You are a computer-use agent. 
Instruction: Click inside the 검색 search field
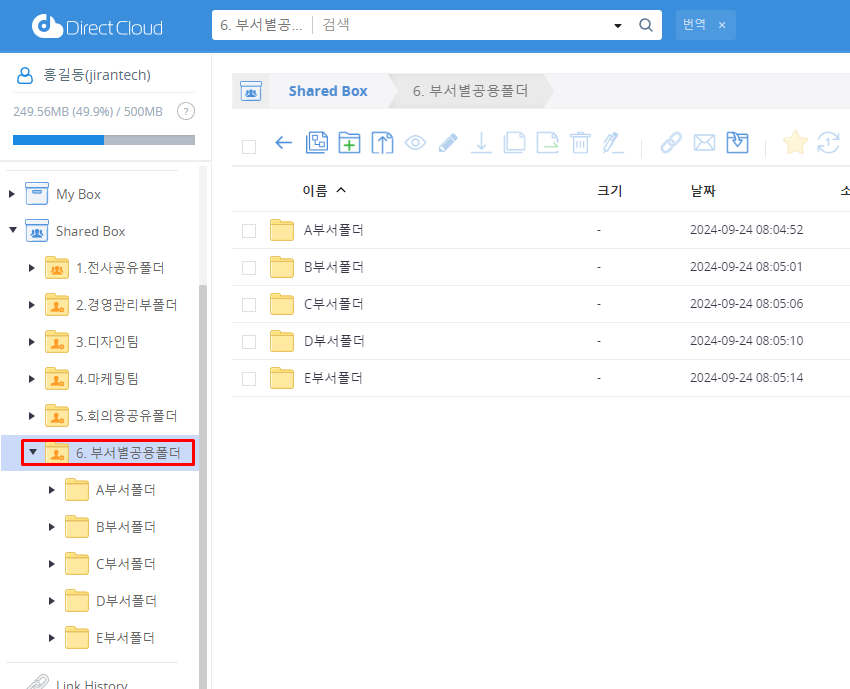tap(460, 25)
